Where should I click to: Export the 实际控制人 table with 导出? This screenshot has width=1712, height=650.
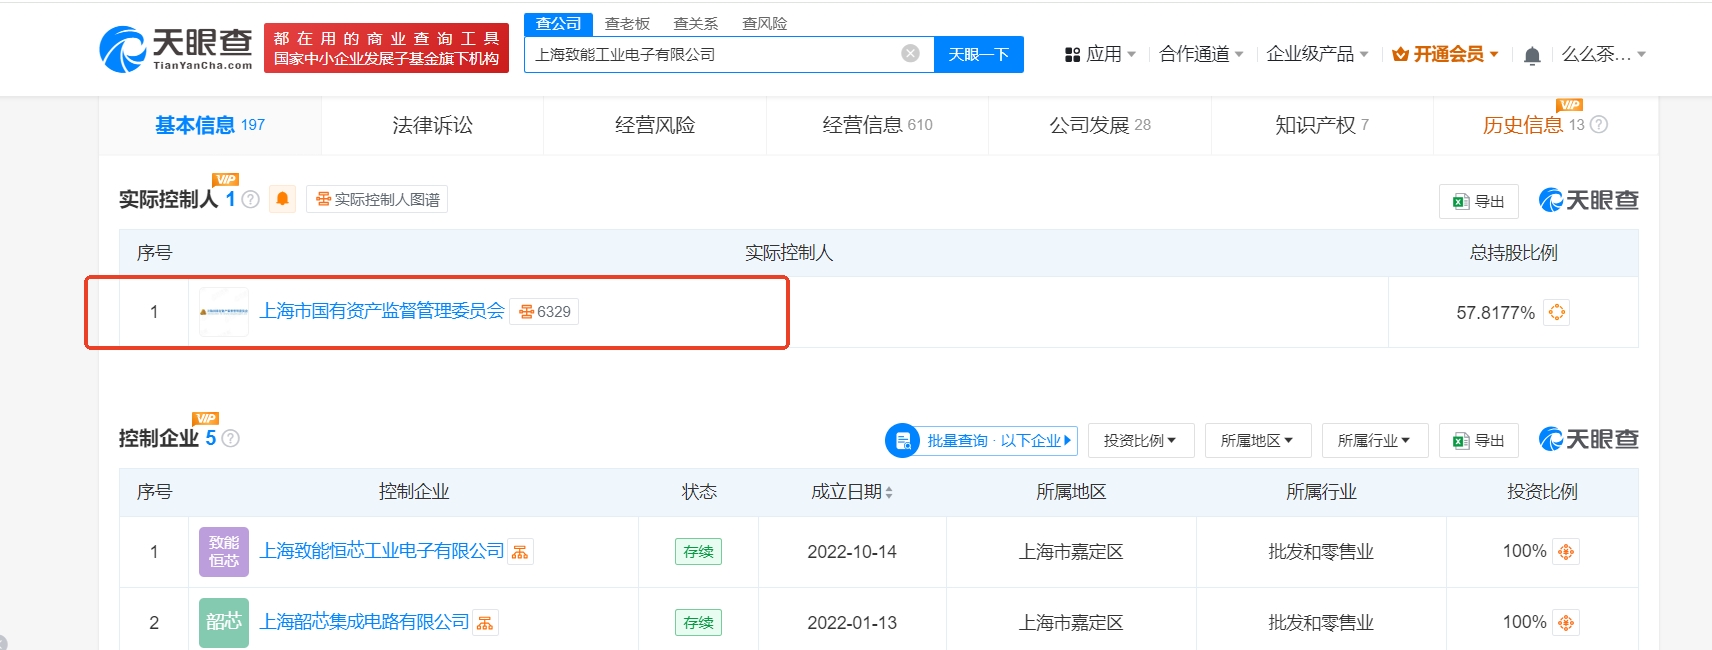tap(1479, 201)
